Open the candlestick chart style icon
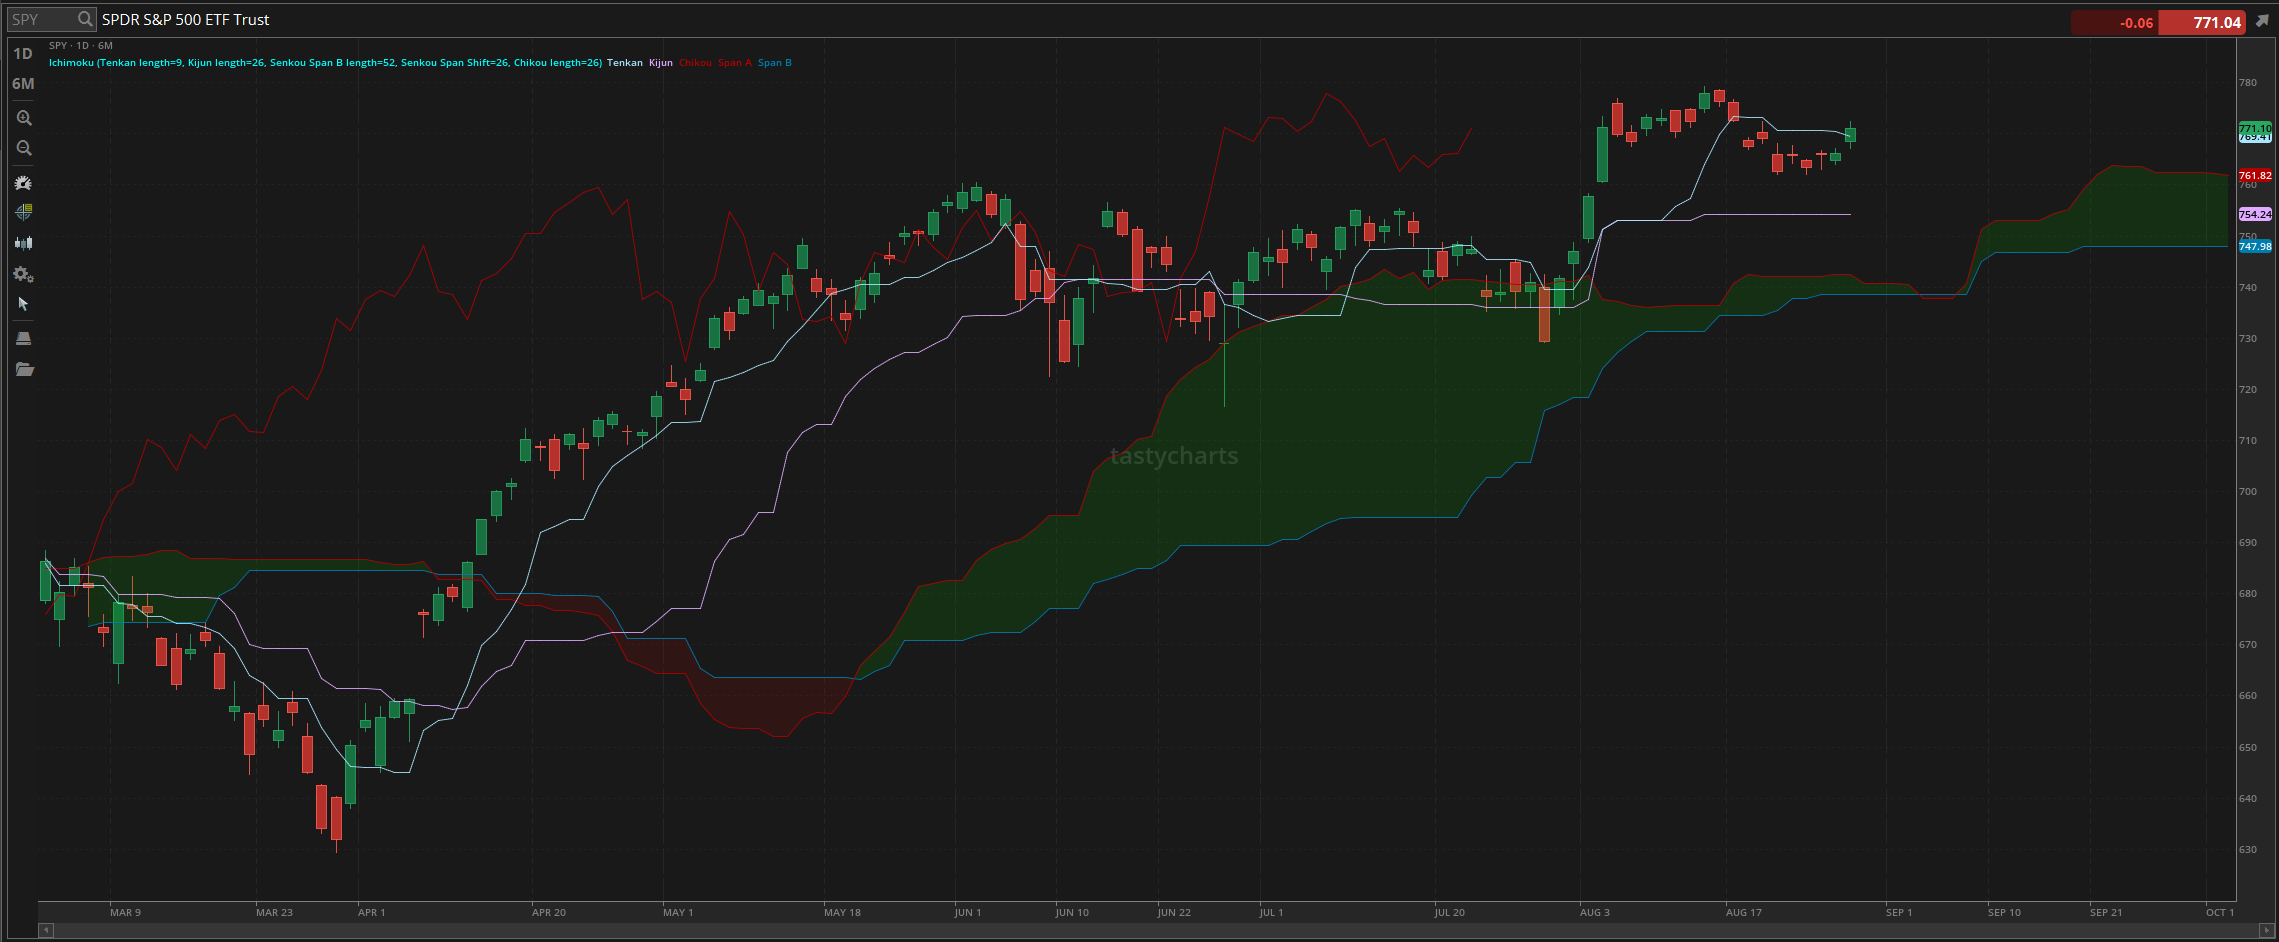This screenshot has height=942, width=2279. point(24,243)
